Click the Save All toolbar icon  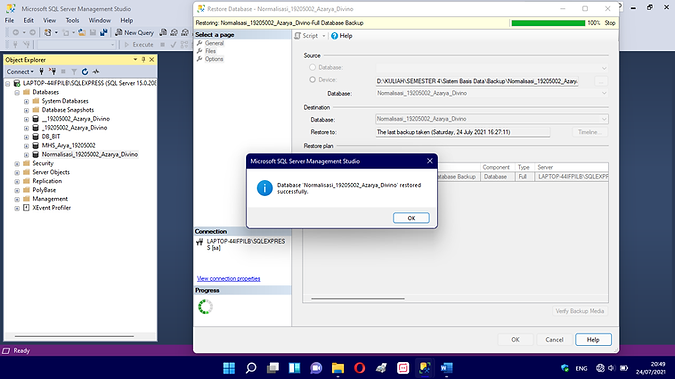[x=103, y=32]
